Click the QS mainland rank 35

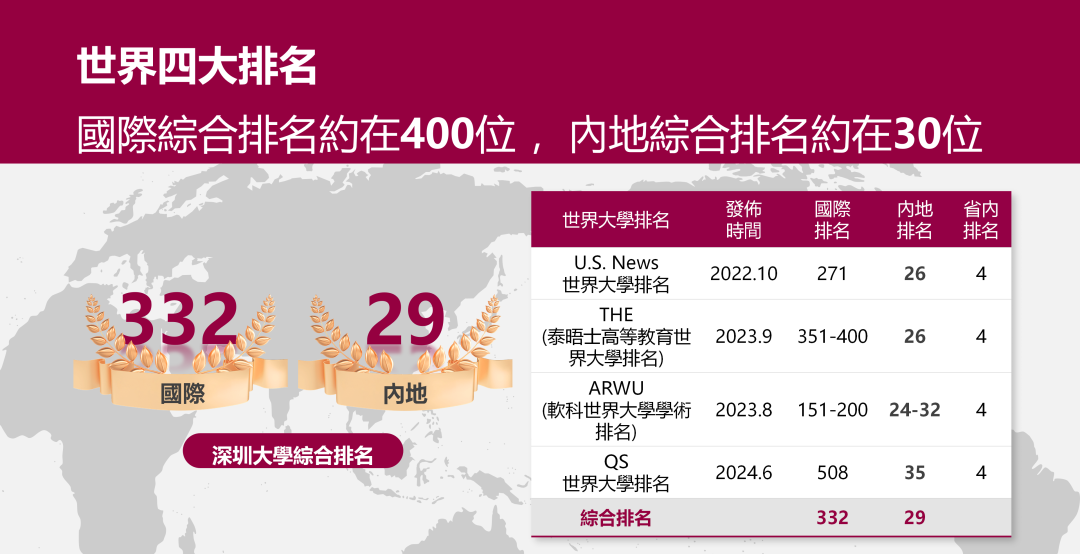tap(914, 473)
